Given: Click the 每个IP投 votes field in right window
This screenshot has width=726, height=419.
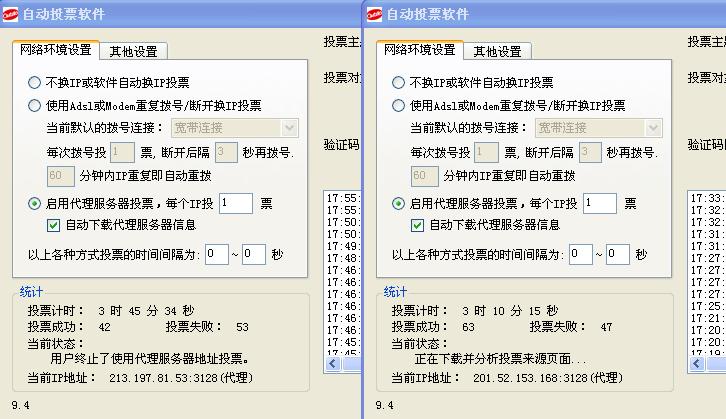Looking at the screenshot, I should 599,203.
